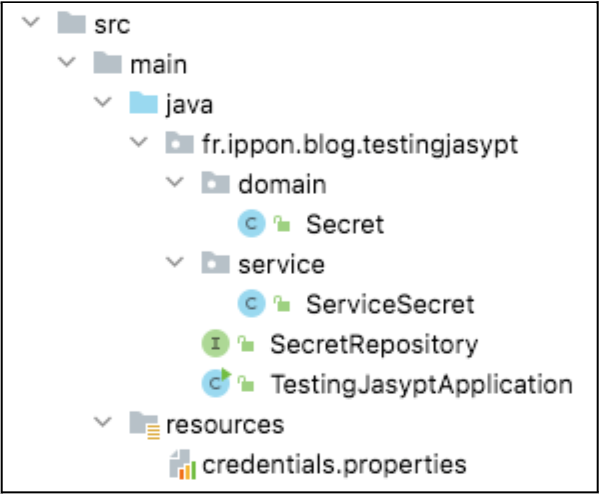
Task: Click the TestingJasyptApplication runnable class icon
Action: point(216,384)
